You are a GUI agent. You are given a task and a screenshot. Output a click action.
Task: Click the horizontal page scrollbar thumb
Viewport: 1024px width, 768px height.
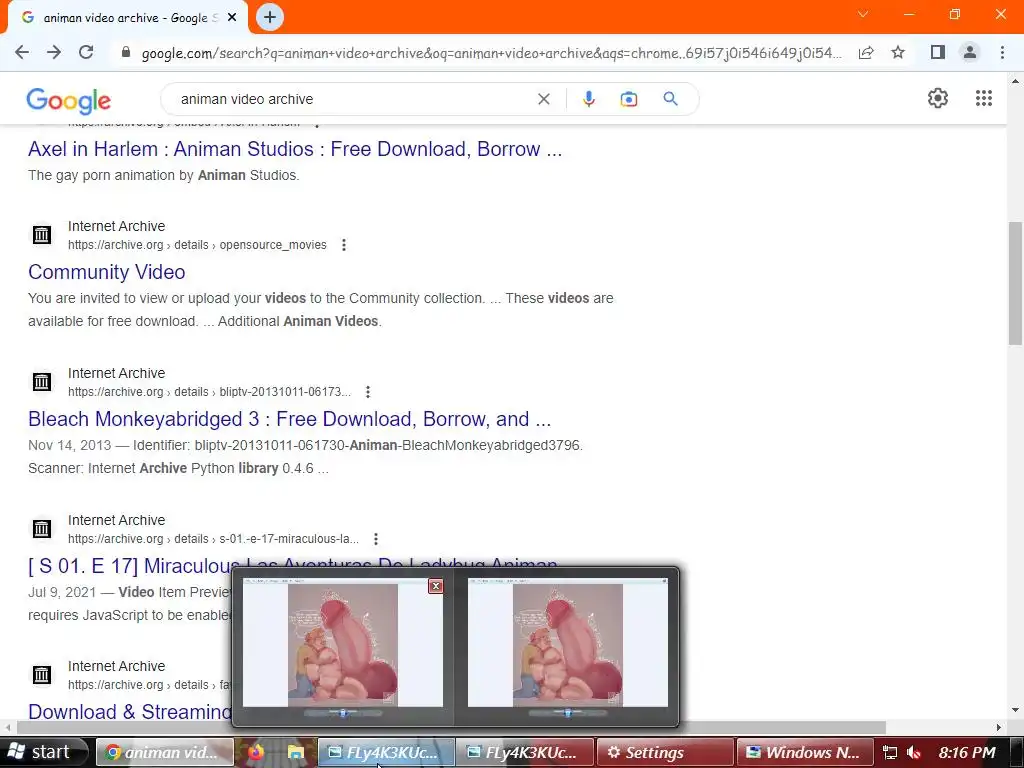click(x=451, y=727)
